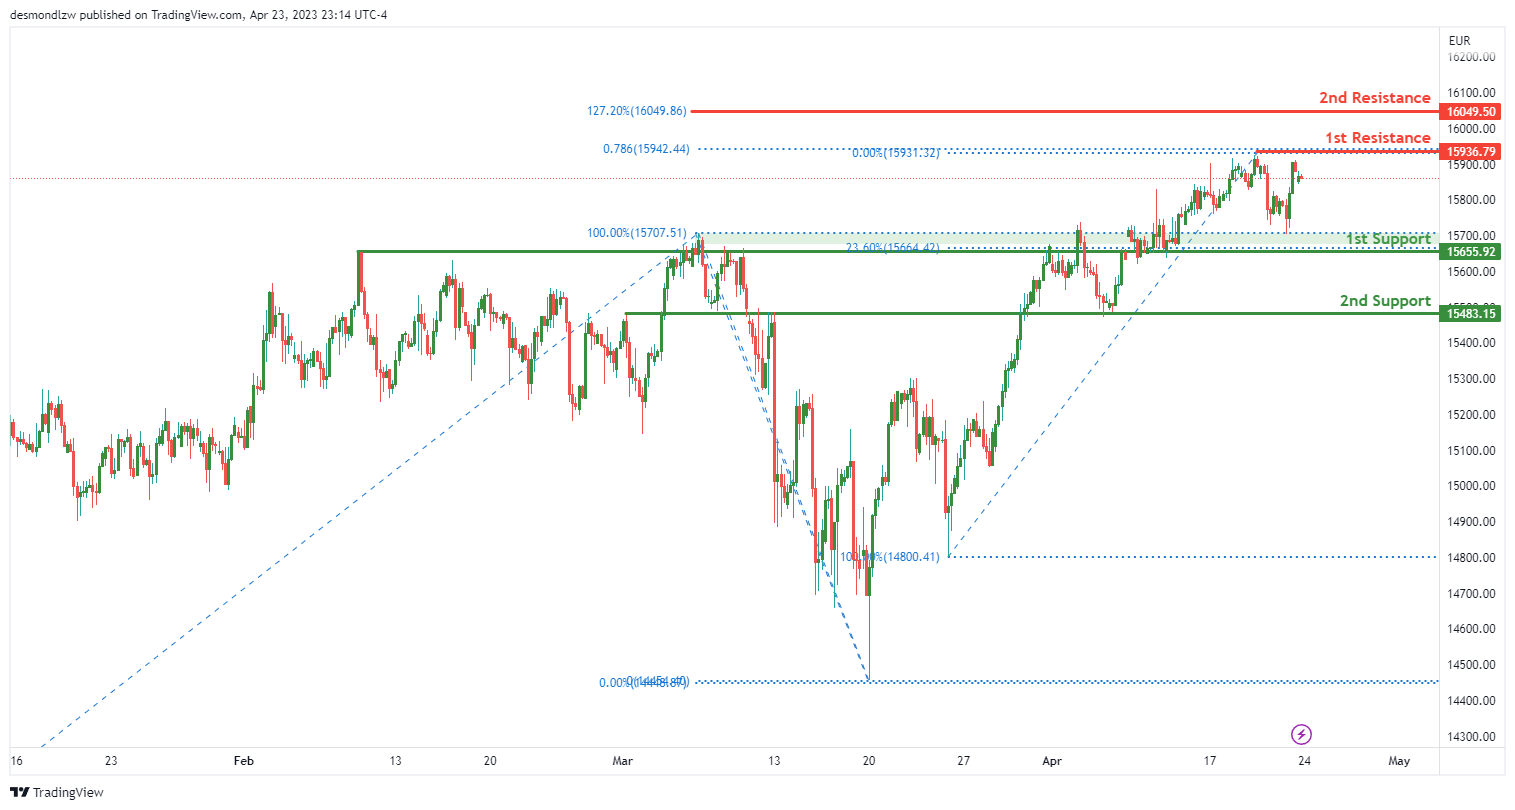Click the 16049.50 red price label
This screenshot has width=1515, height=810.
tap(1471, 112)
